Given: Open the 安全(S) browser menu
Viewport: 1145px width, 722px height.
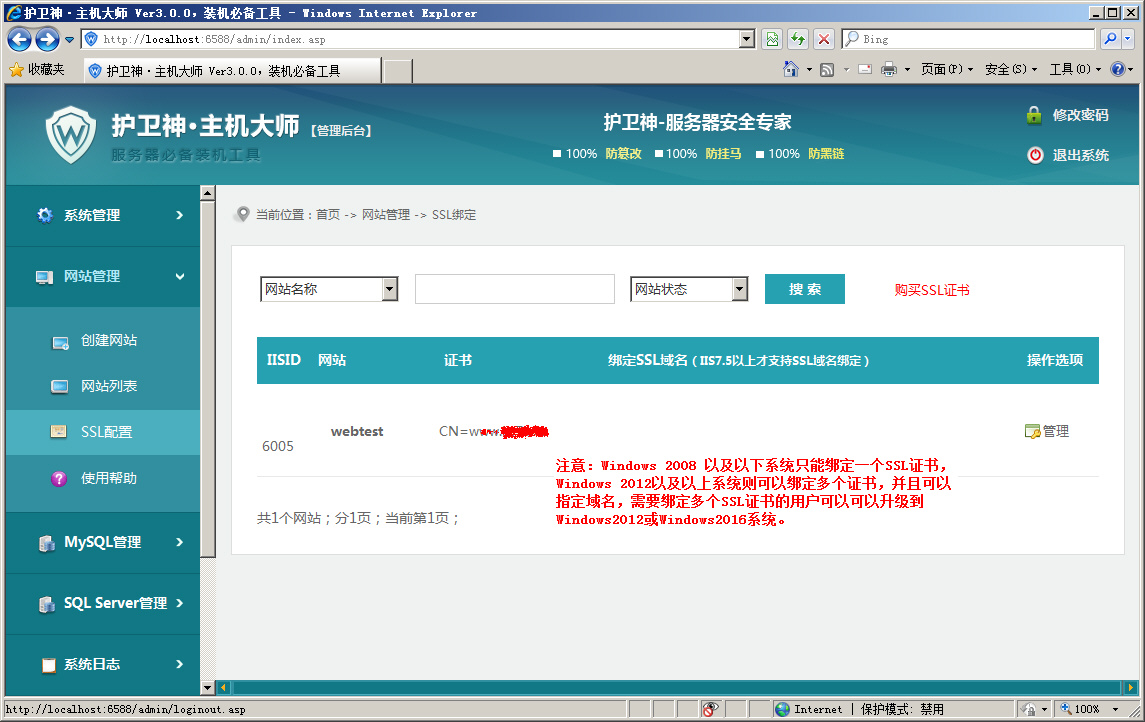Looking at the screenshot, I should click(x=1004, y=69).
